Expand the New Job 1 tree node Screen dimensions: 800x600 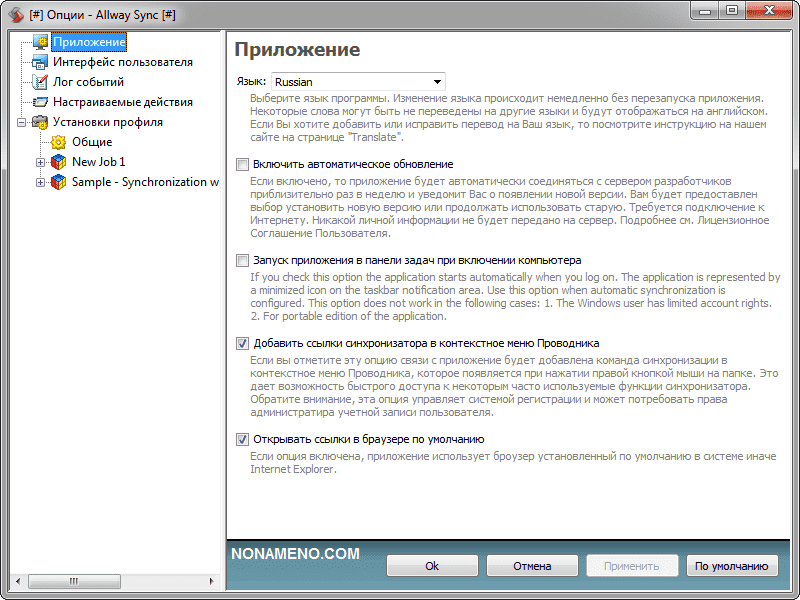tap(41, 162)
